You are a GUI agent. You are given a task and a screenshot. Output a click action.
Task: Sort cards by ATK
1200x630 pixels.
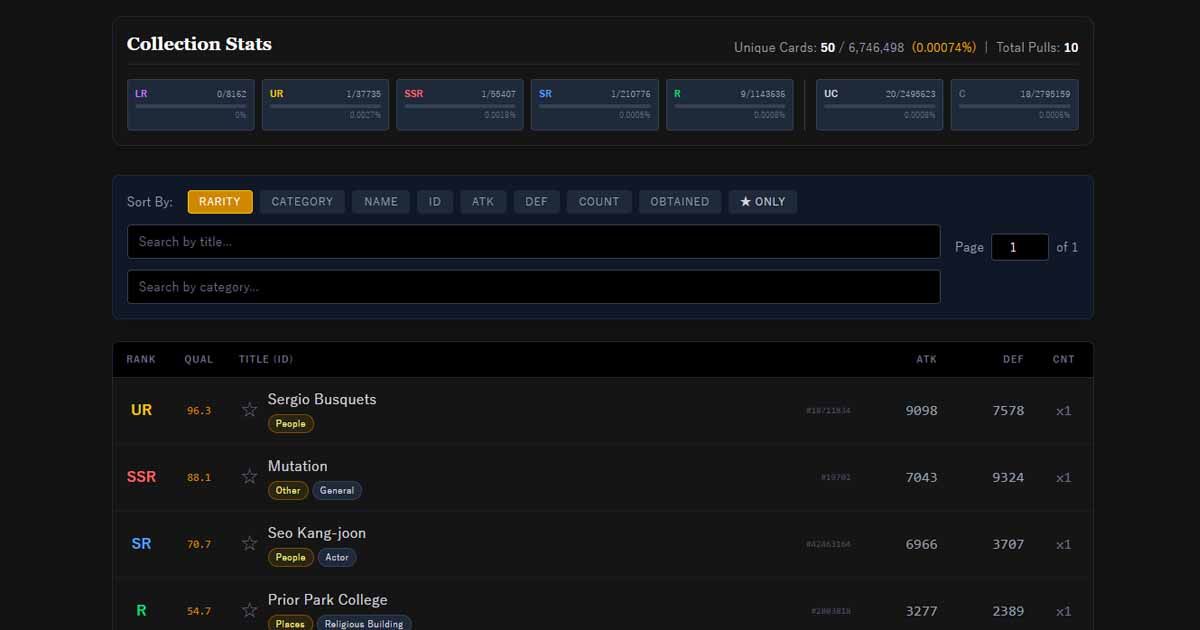pos(483,202)
